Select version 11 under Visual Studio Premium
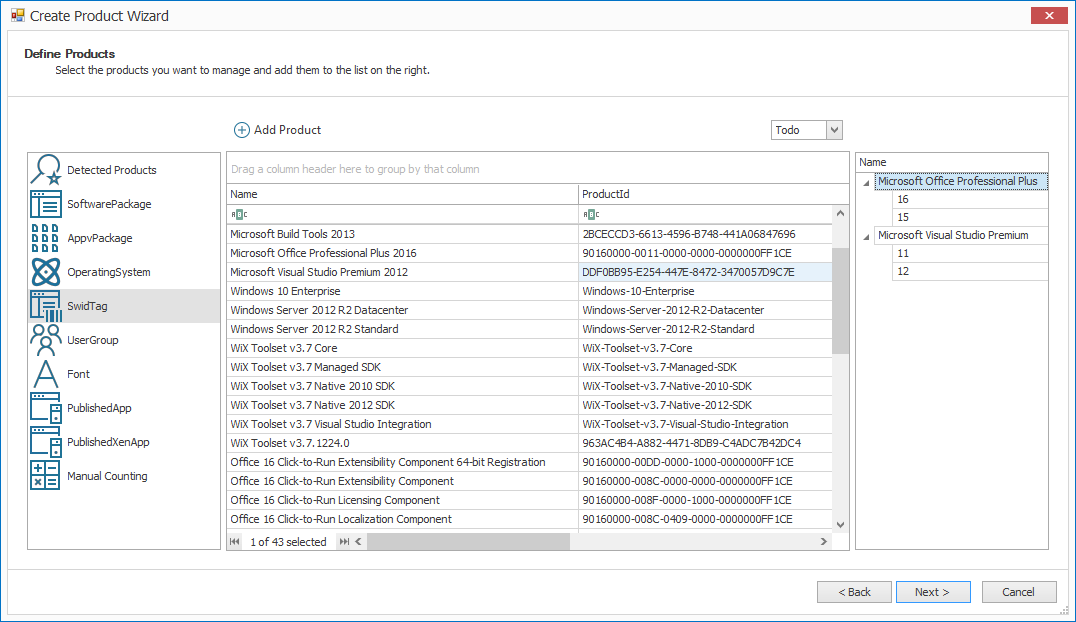 point(970,253)
